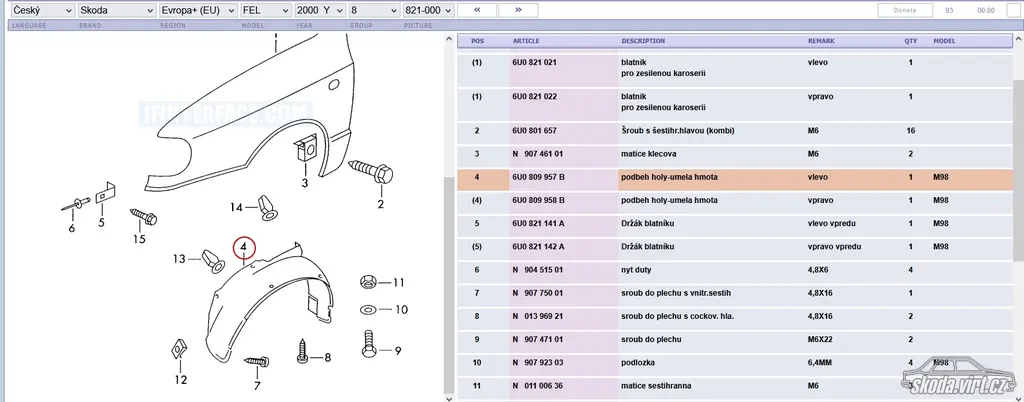This screenshot has height=402, width=1024.
Task: Click description 'matice sestihranna'
Action: (x=656, y=386)
